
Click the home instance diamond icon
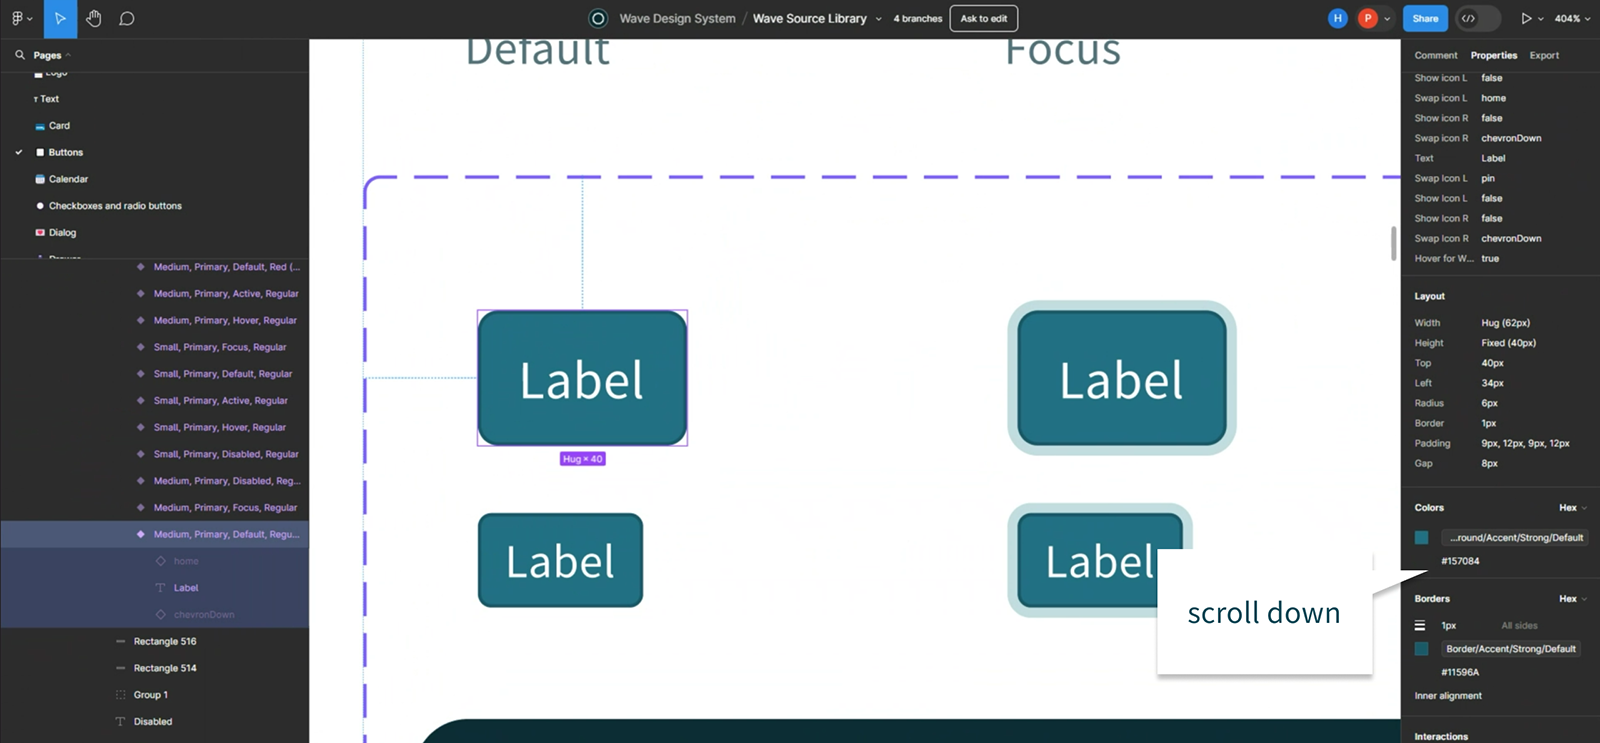161,561
